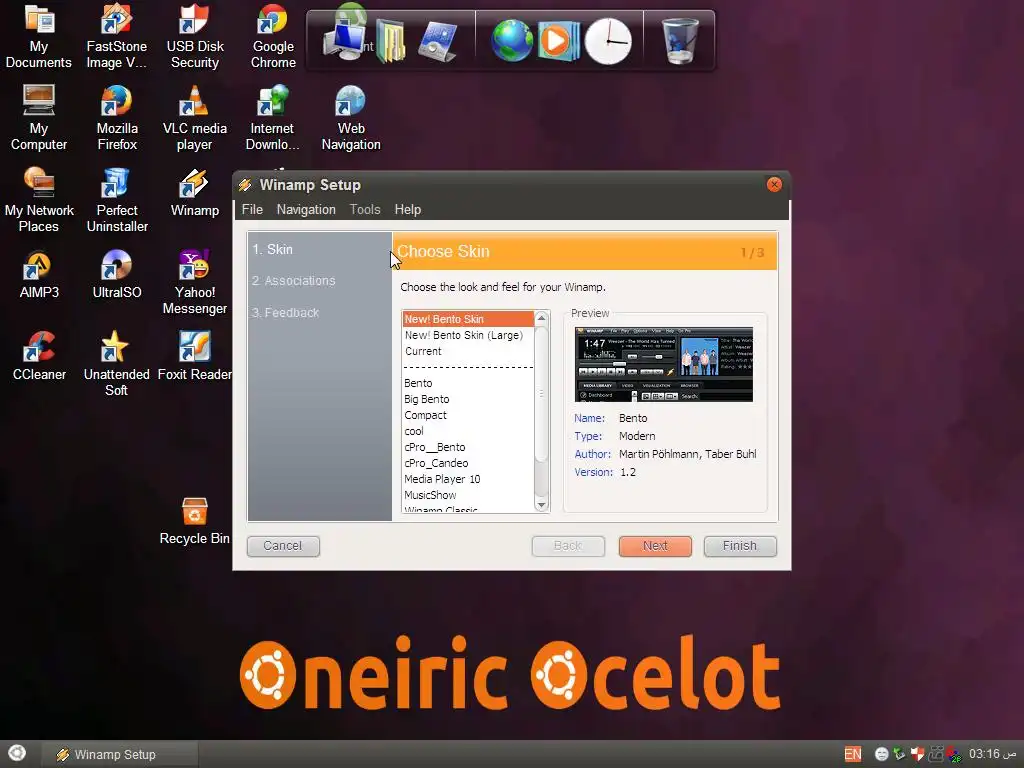Click the Next button
Image resolution: width=1024 pixels, height=768 pixels.
(655, 546)
